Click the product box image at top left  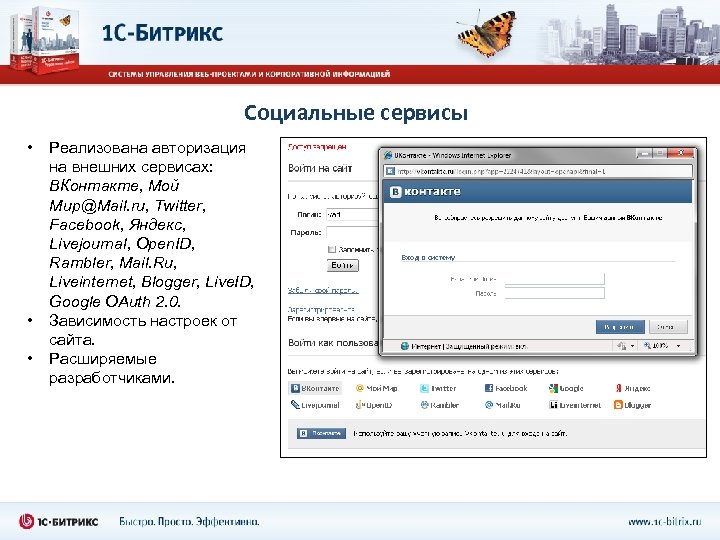click(x=45, y=40)
